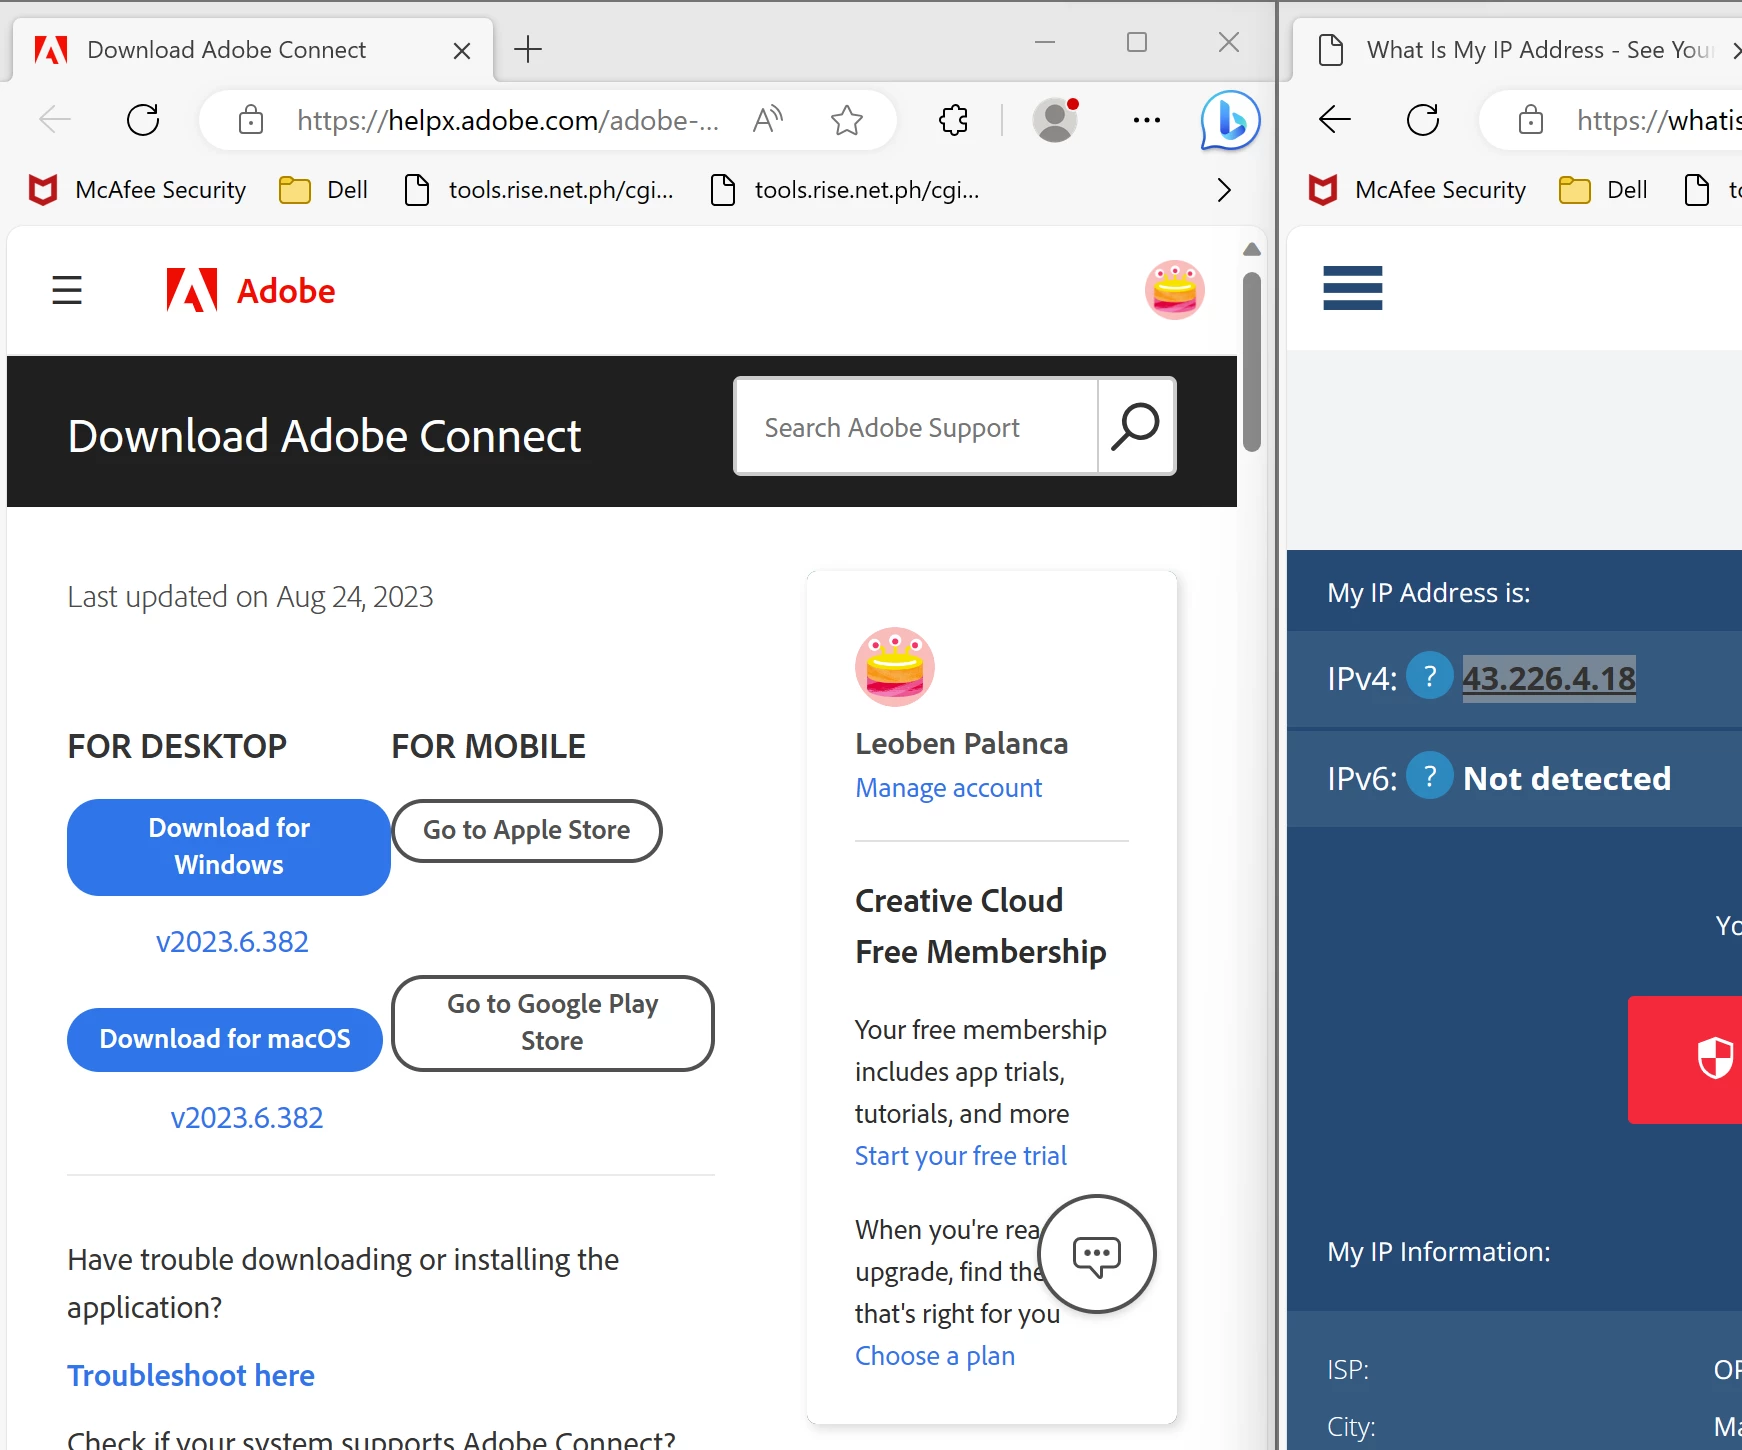Click the Adobe logo in the page header
The height and width of the screenshot is (1450, 1742).
251,290
